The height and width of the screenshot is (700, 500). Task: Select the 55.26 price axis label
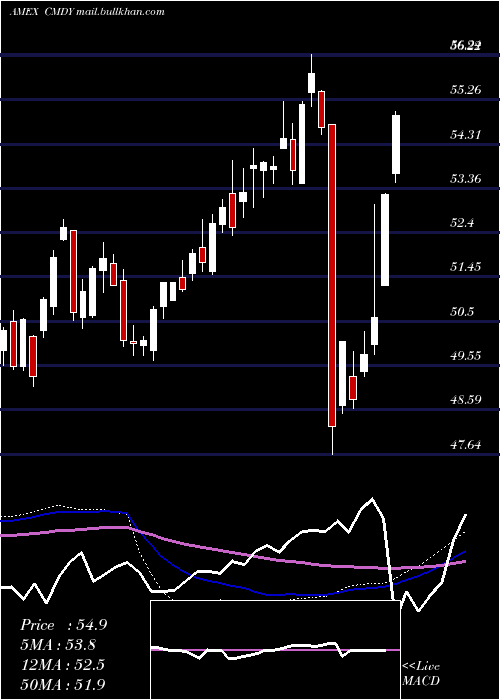click(x=465, y=89)
